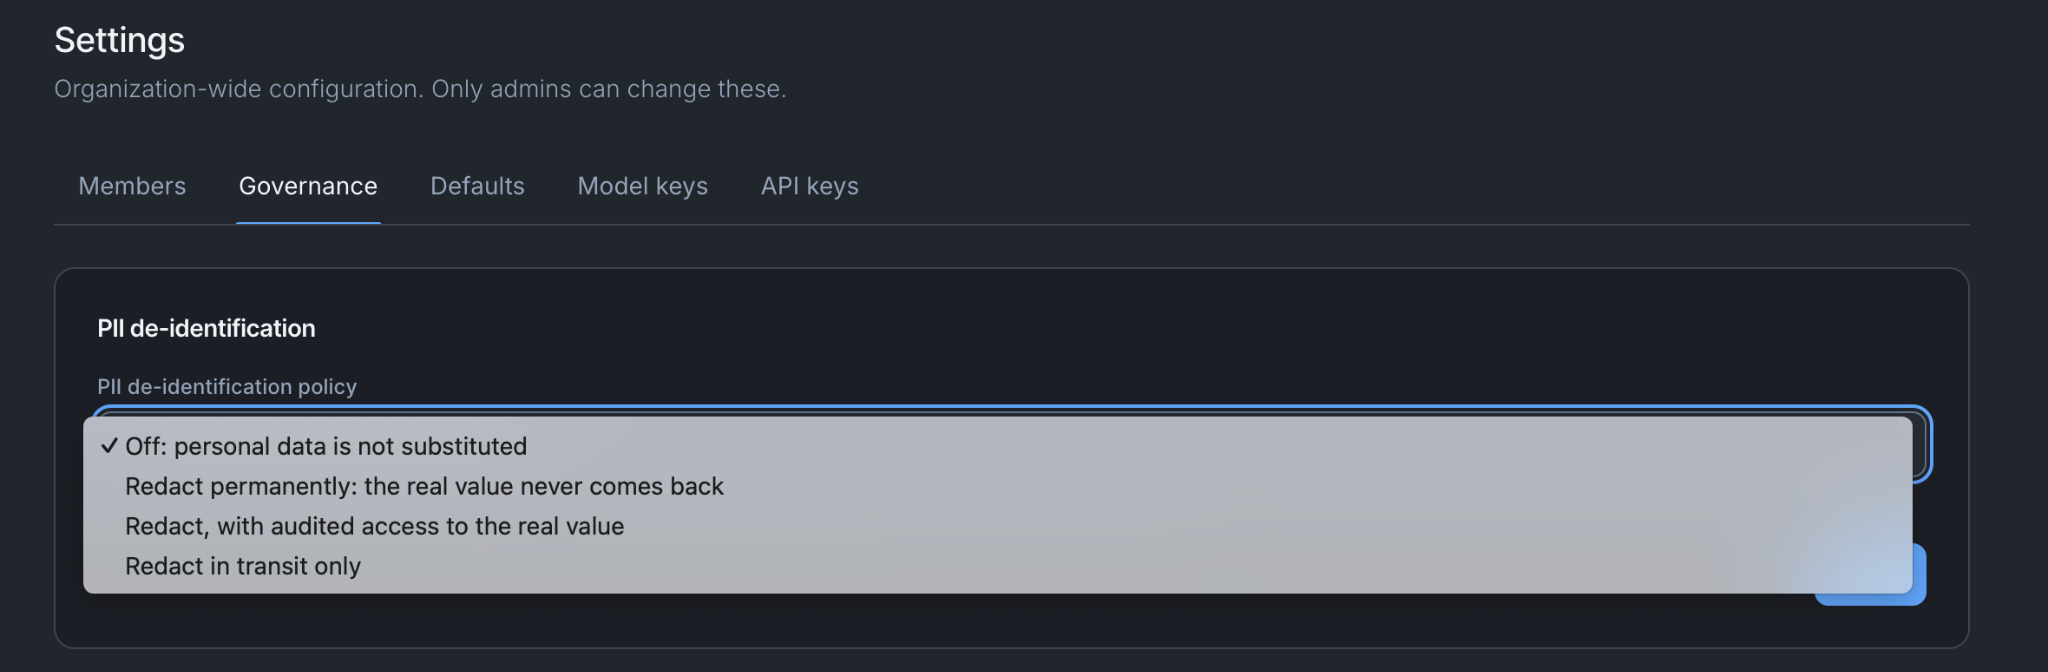Screen dimensions: 2048x672
Task: Choose 'Off: personal data is not substituted'
Action: pyautogui.click(x=997, y=446)
